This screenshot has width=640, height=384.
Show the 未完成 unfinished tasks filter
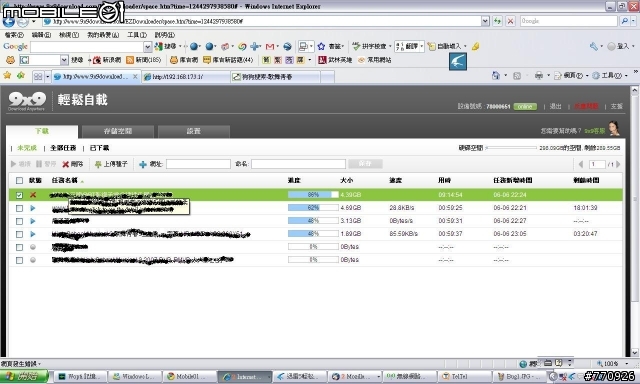27,148
